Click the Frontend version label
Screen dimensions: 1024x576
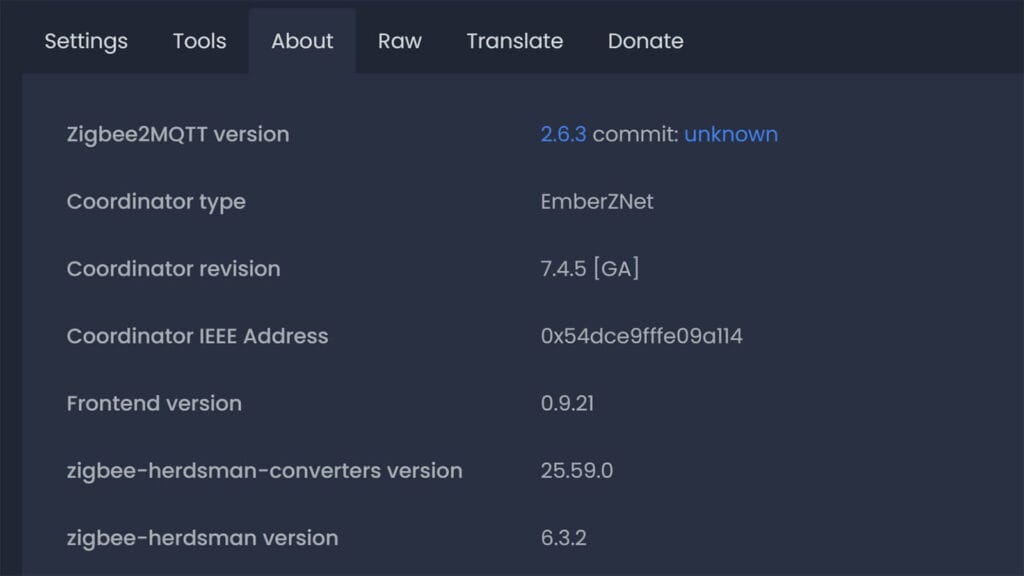click(154, 403)
